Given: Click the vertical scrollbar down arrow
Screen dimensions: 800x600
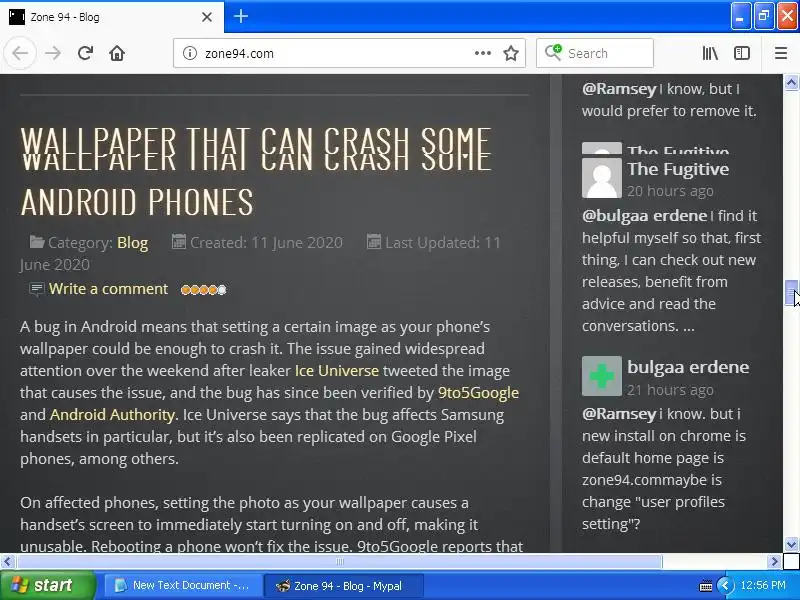Looking at the screenshot, I should click(x=791, y=544).
